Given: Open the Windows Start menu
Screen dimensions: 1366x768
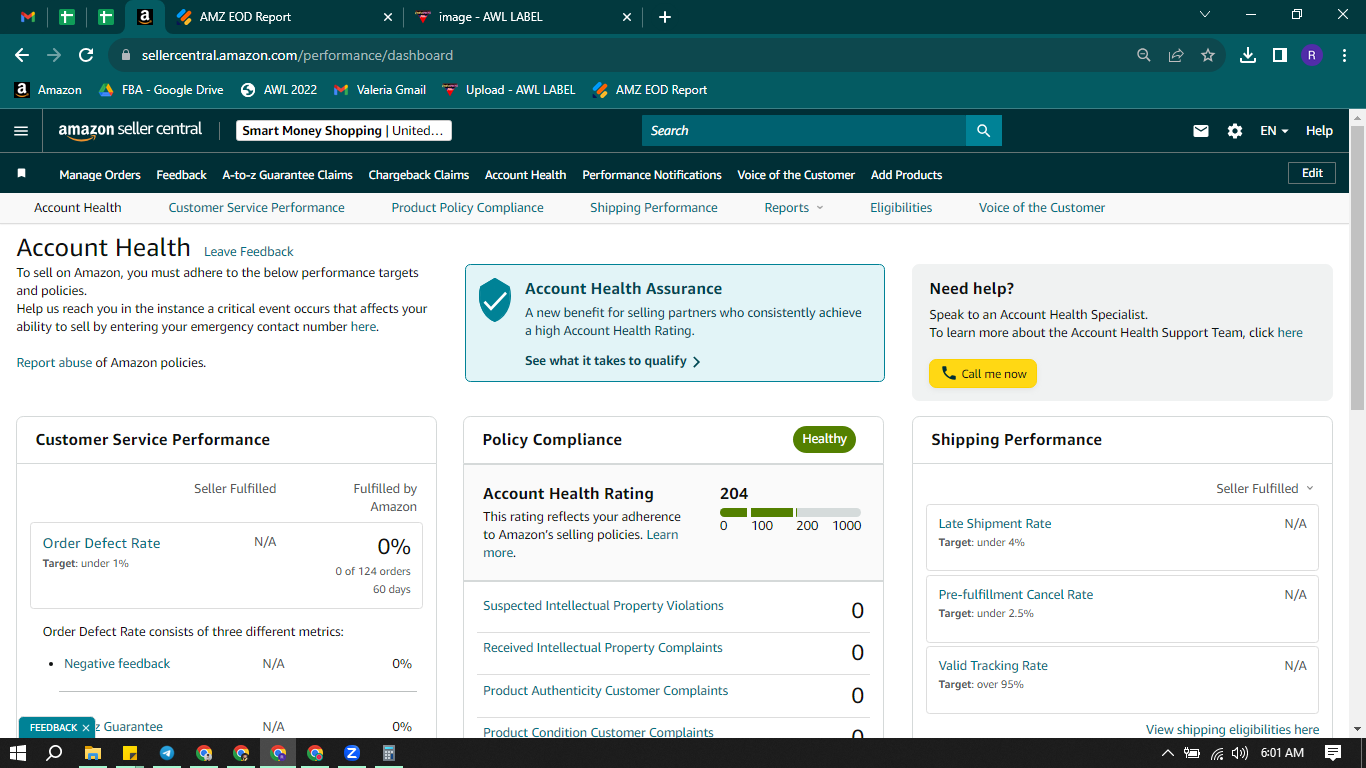Looking at the screenshot, I should tap(17, 753).
